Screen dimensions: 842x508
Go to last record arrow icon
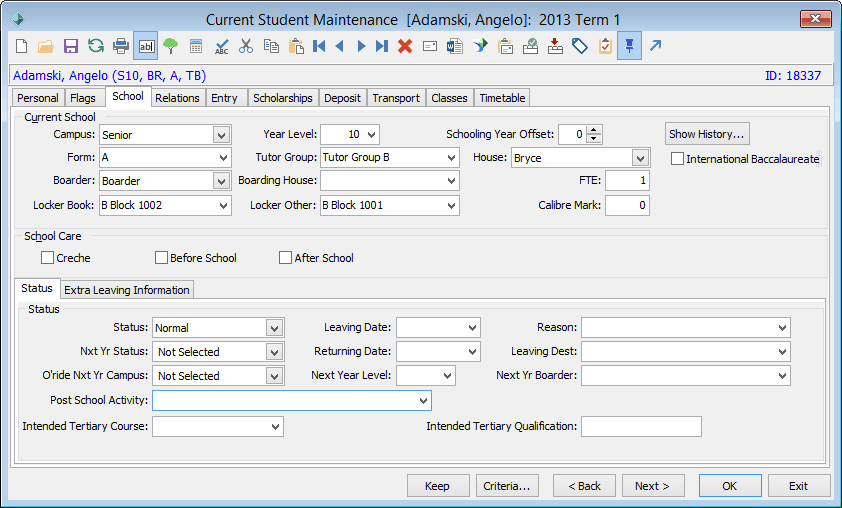[381, 46]
